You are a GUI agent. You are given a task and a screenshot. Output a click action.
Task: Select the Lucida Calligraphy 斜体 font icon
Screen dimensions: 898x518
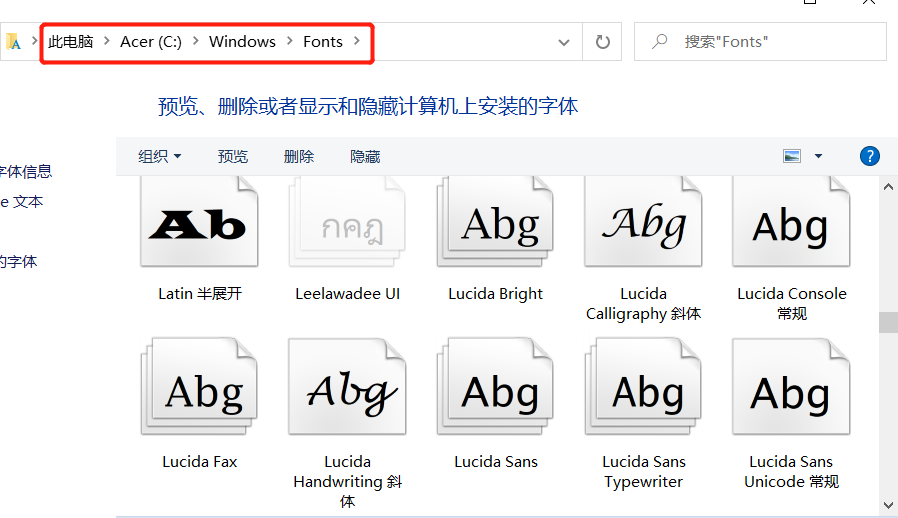coord(643,222)
